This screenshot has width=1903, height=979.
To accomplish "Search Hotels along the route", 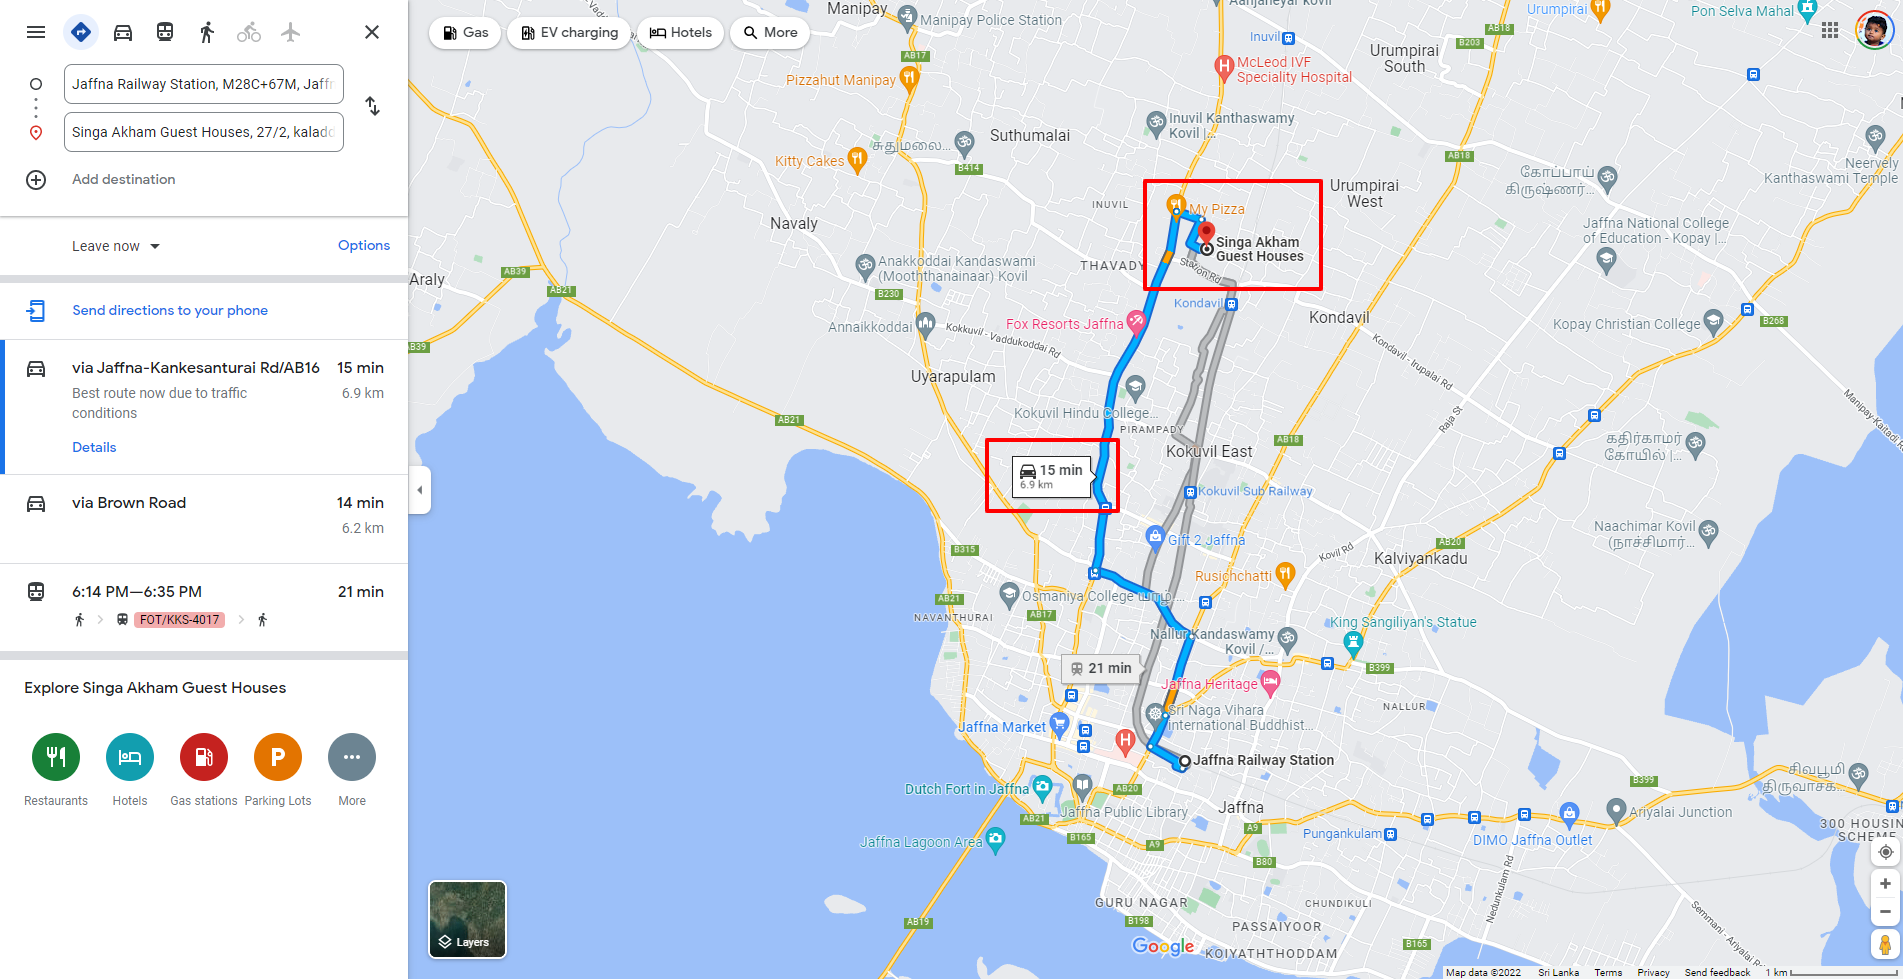I will pos(681,32).
